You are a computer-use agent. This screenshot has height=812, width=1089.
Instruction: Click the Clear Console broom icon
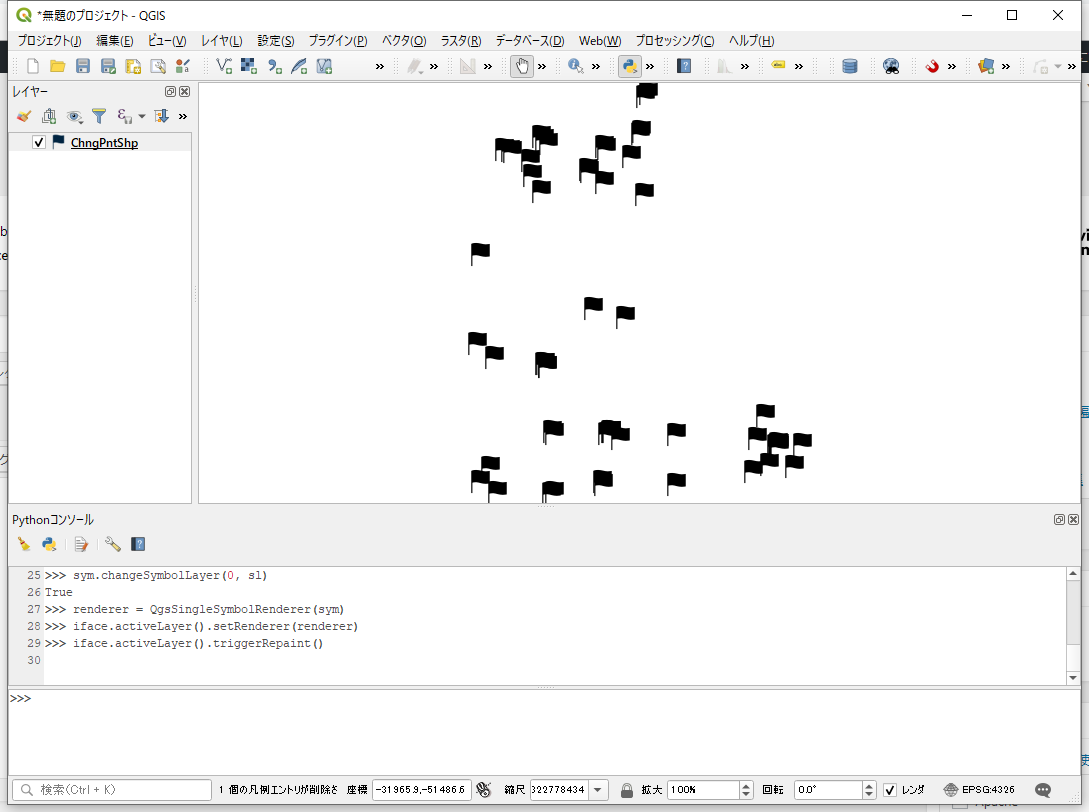coord(24,544)
